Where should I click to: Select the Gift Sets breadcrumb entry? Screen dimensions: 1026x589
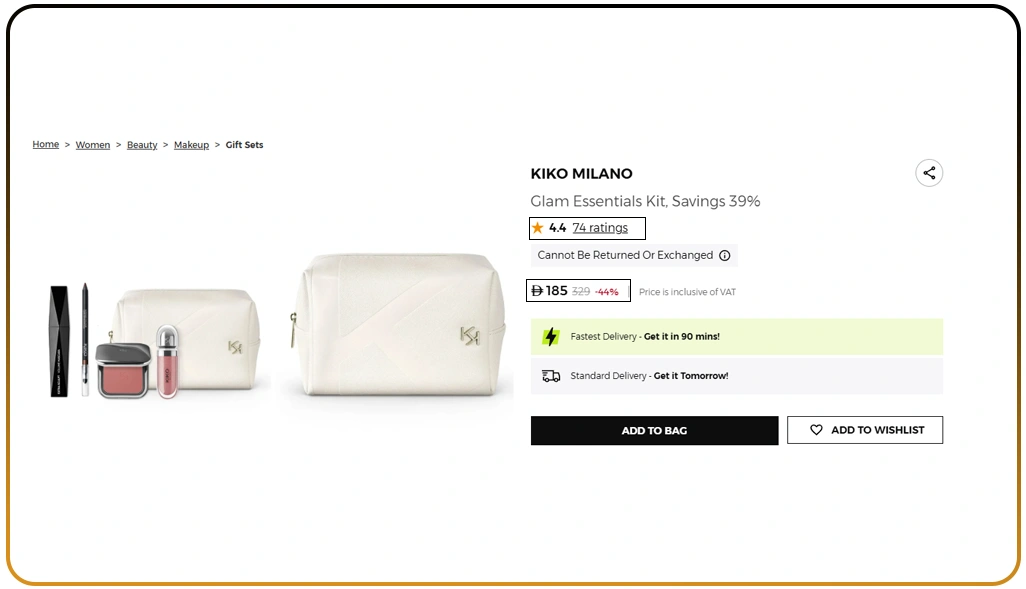click(244, 144)
